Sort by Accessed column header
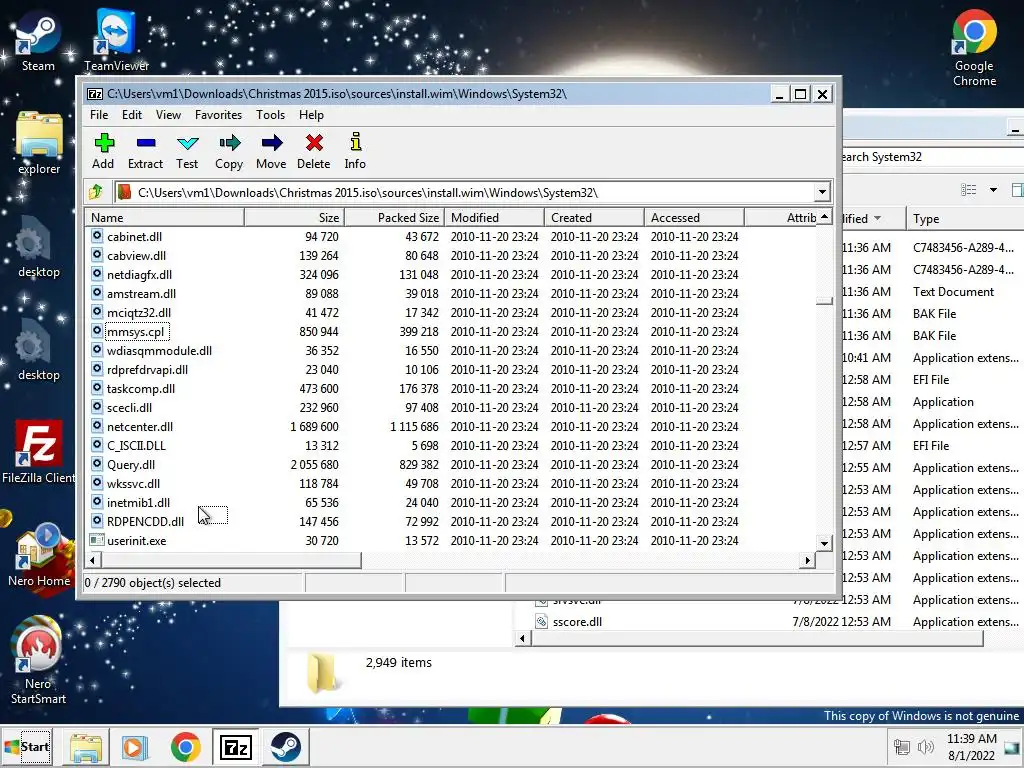The image size is (1024, 768). [x=694, y=217]
